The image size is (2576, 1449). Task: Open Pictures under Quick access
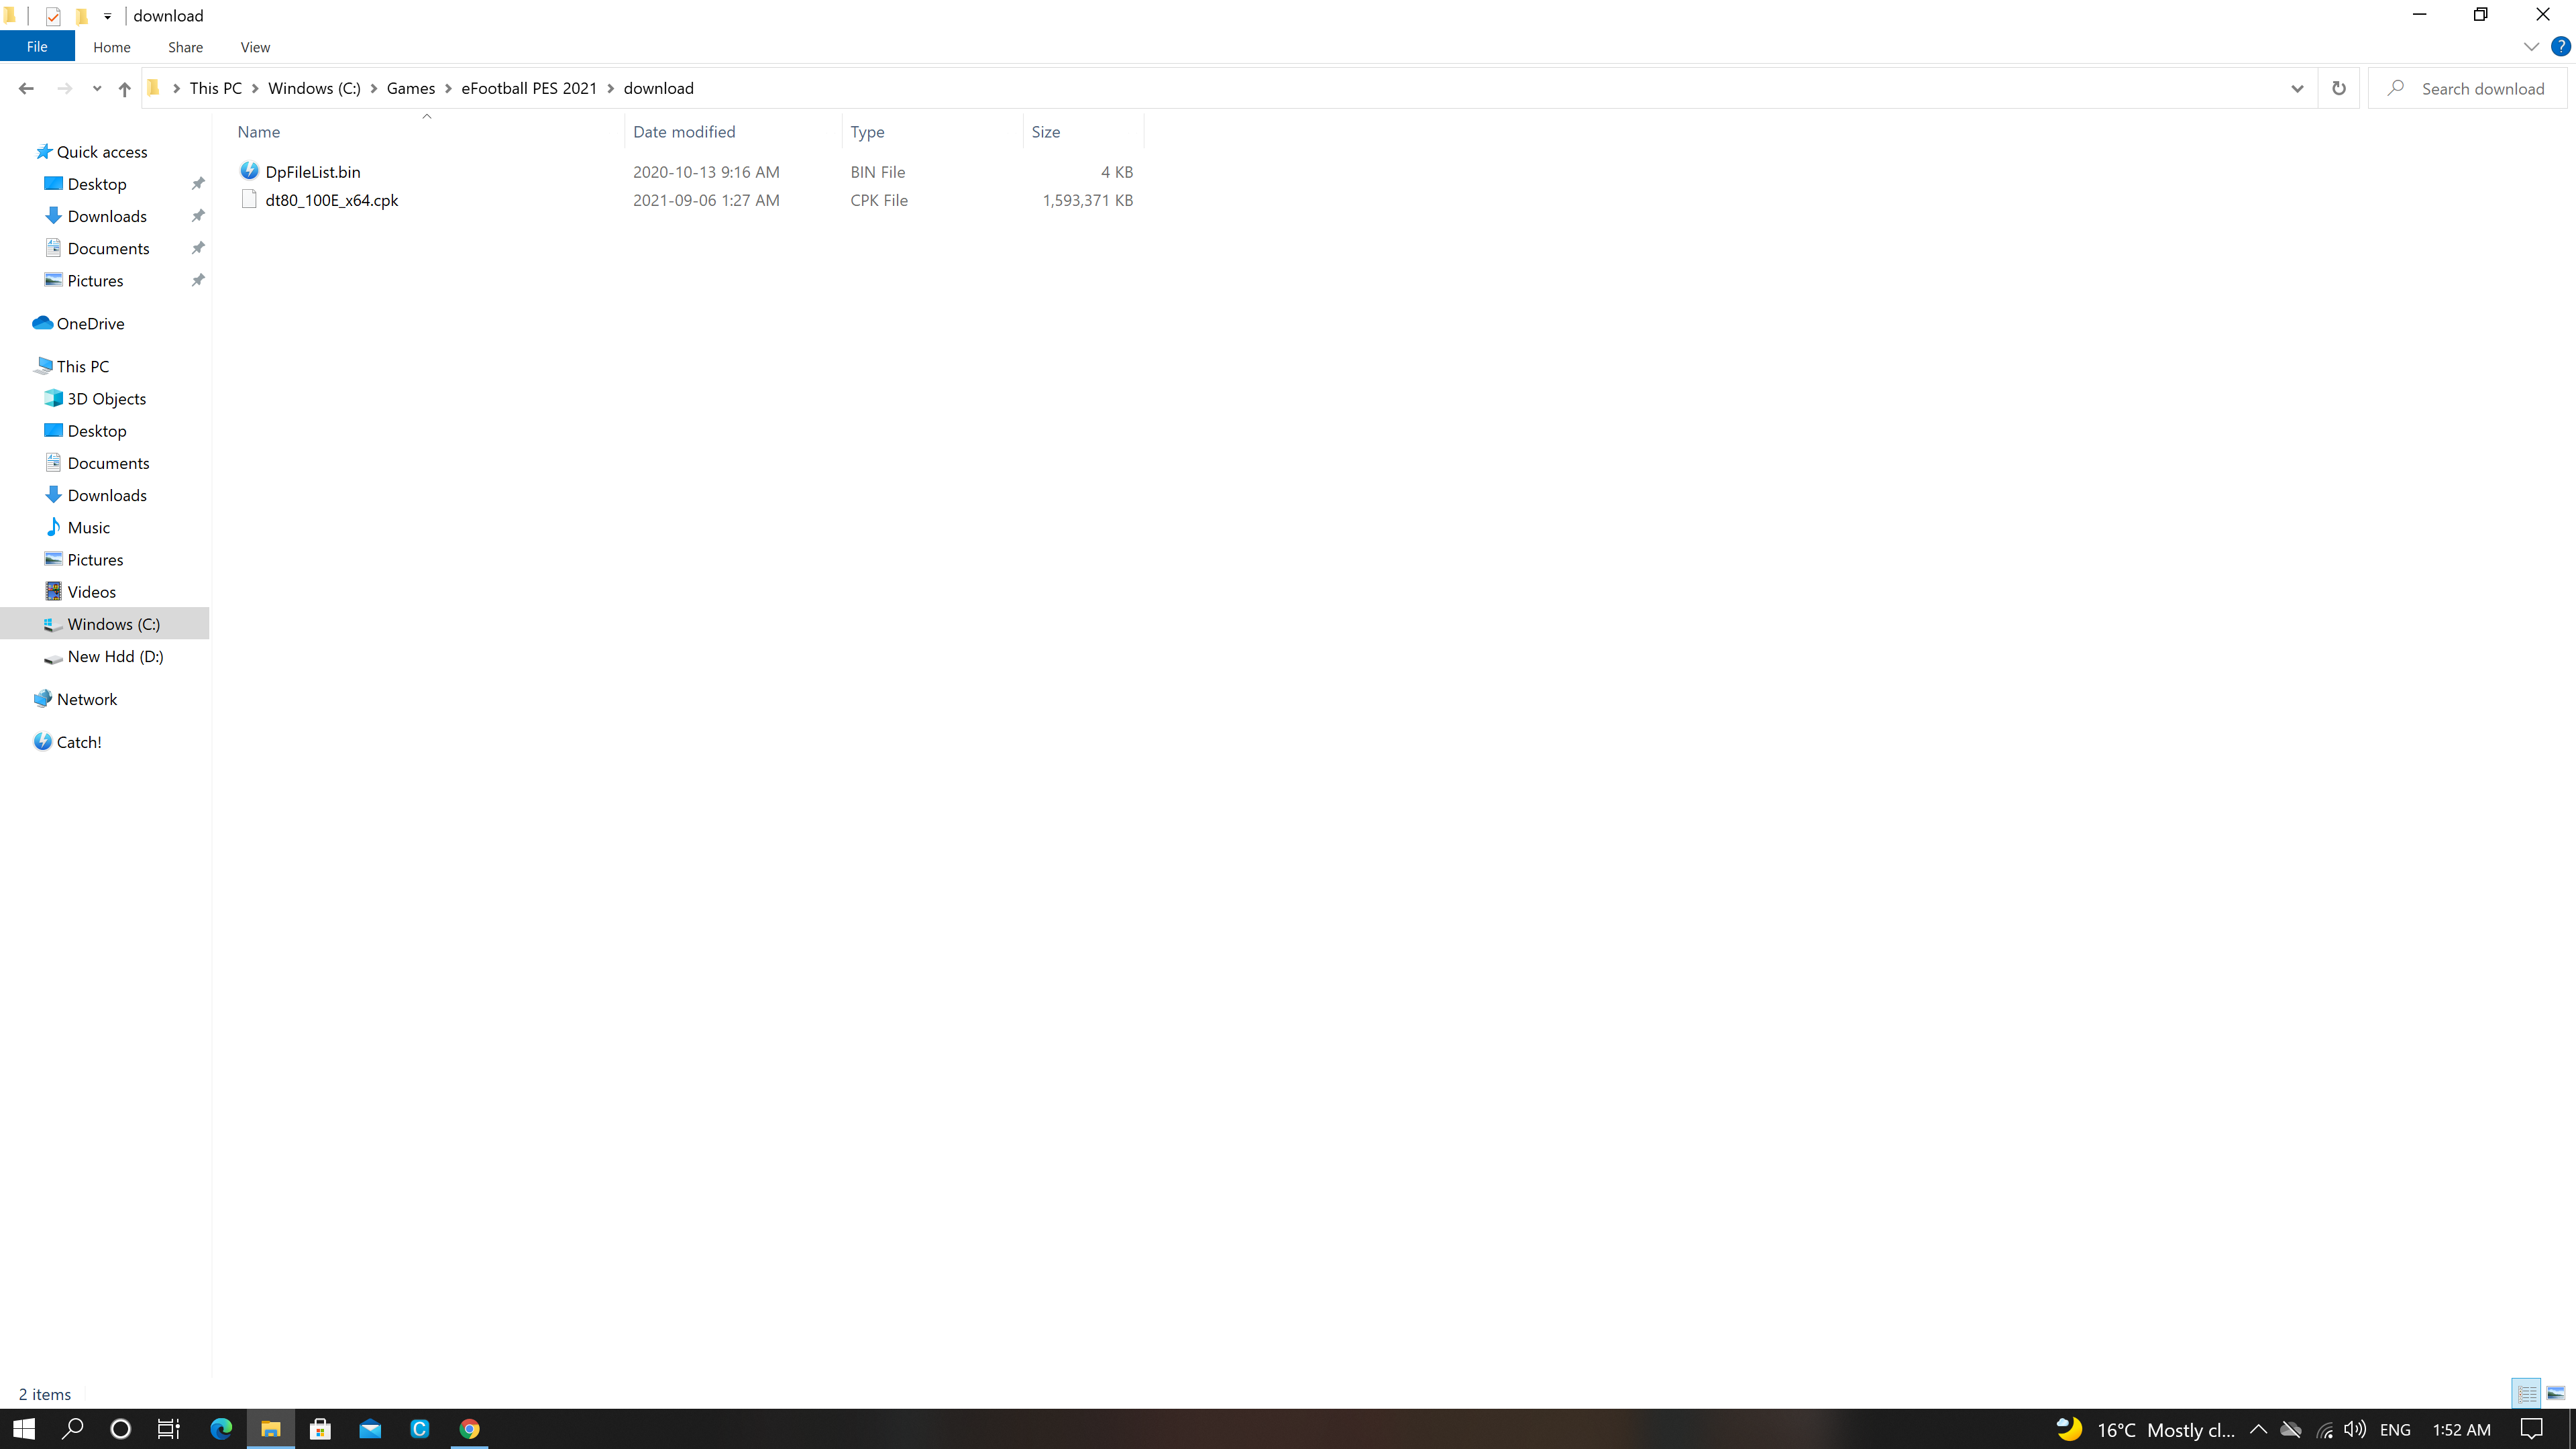(x=95, y=281)
